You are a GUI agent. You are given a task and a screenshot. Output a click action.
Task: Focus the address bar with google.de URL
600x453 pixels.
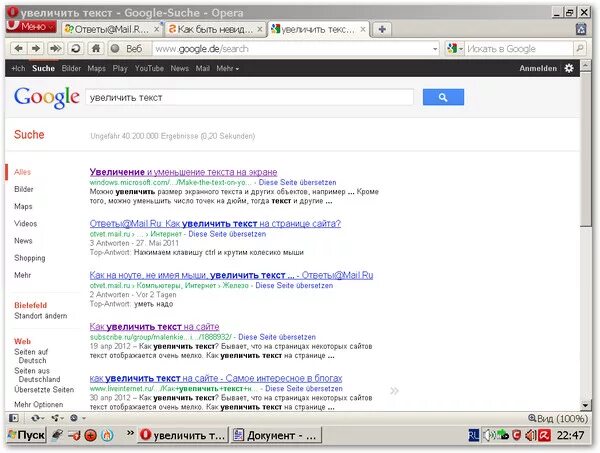pyautogui.click(x=291, y=49)
